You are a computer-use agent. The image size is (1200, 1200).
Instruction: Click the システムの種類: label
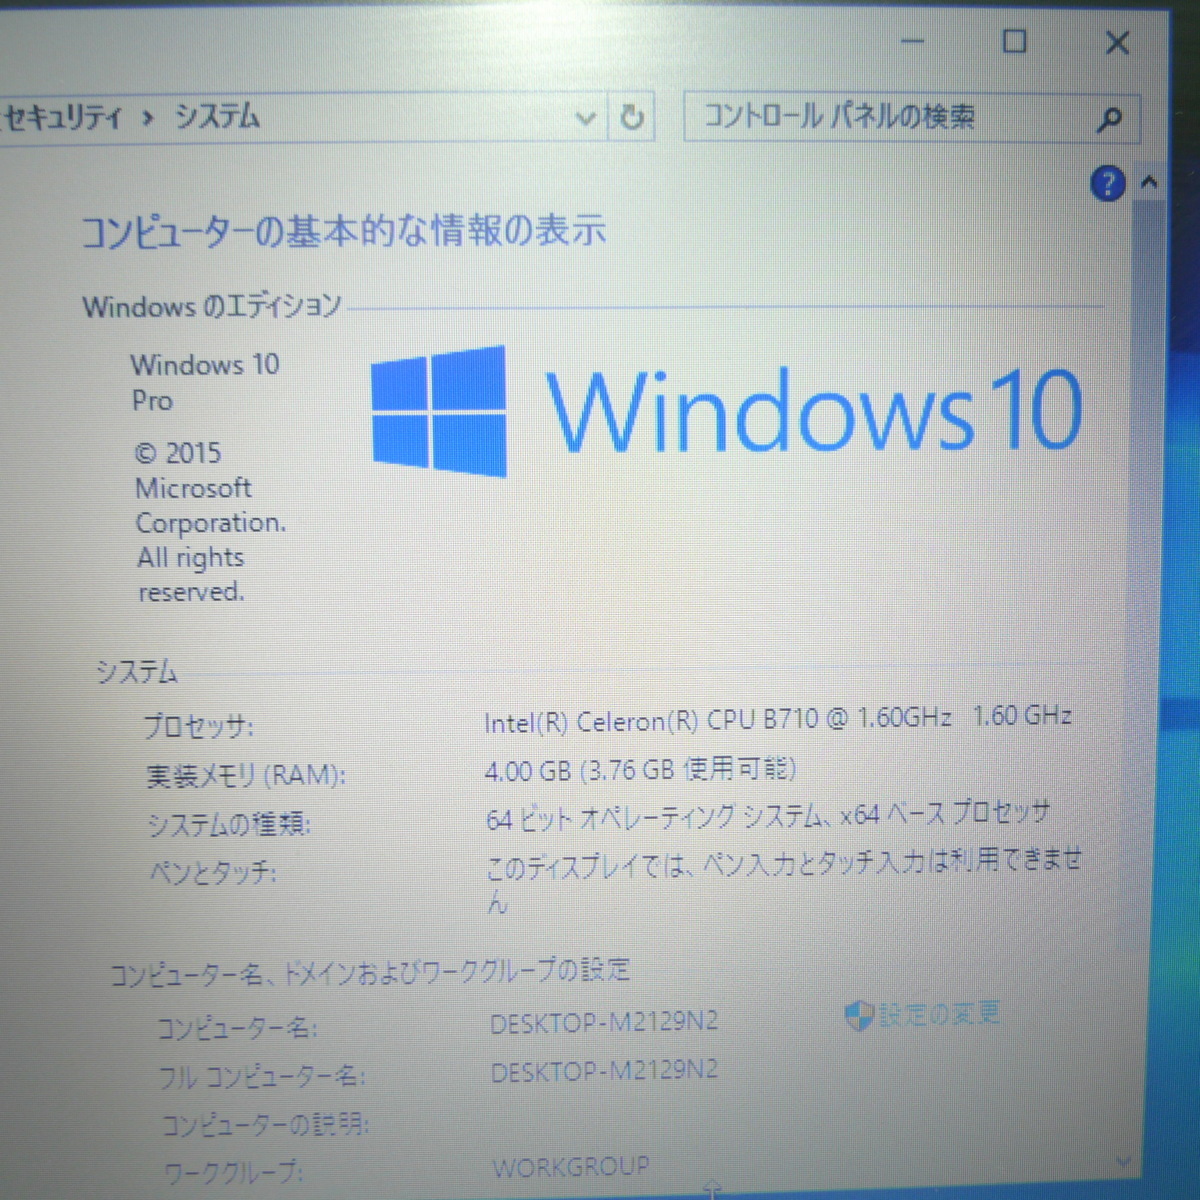(229, 824)
